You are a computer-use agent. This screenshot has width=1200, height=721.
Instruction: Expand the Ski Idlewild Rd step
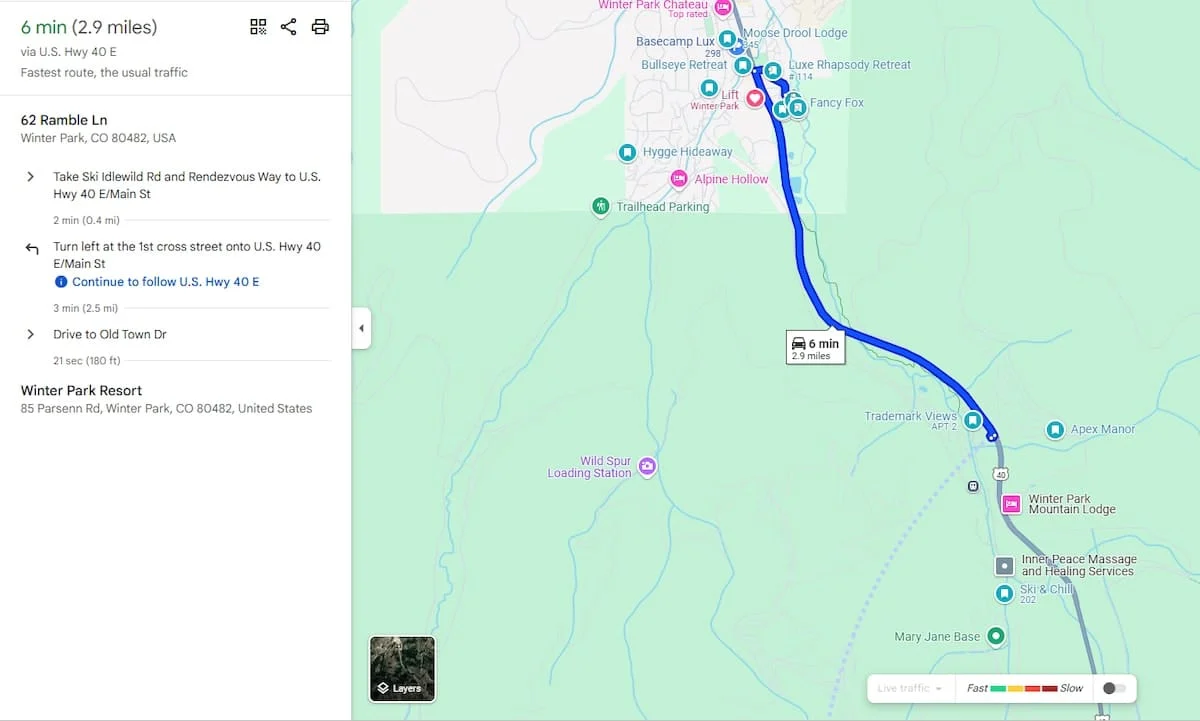click(x=31, y=177)
